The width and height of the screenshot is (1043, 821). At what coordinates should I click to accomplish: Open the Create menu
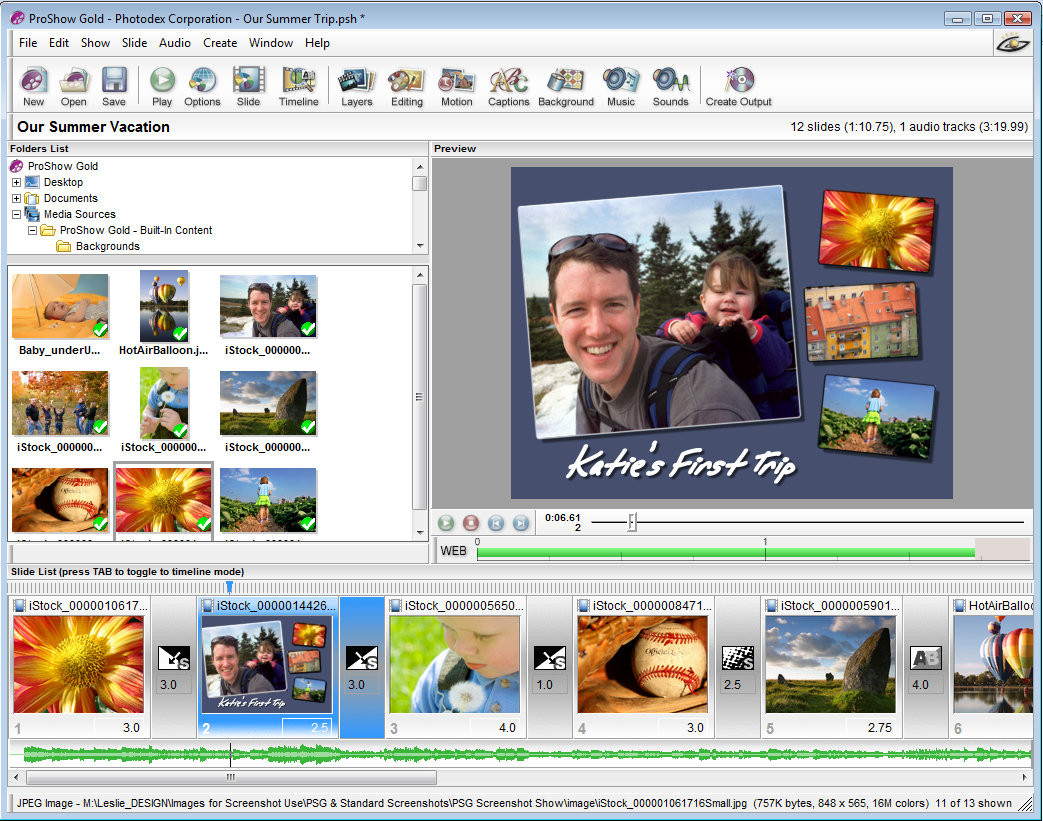pyautogui.click(x=220, y=43)
